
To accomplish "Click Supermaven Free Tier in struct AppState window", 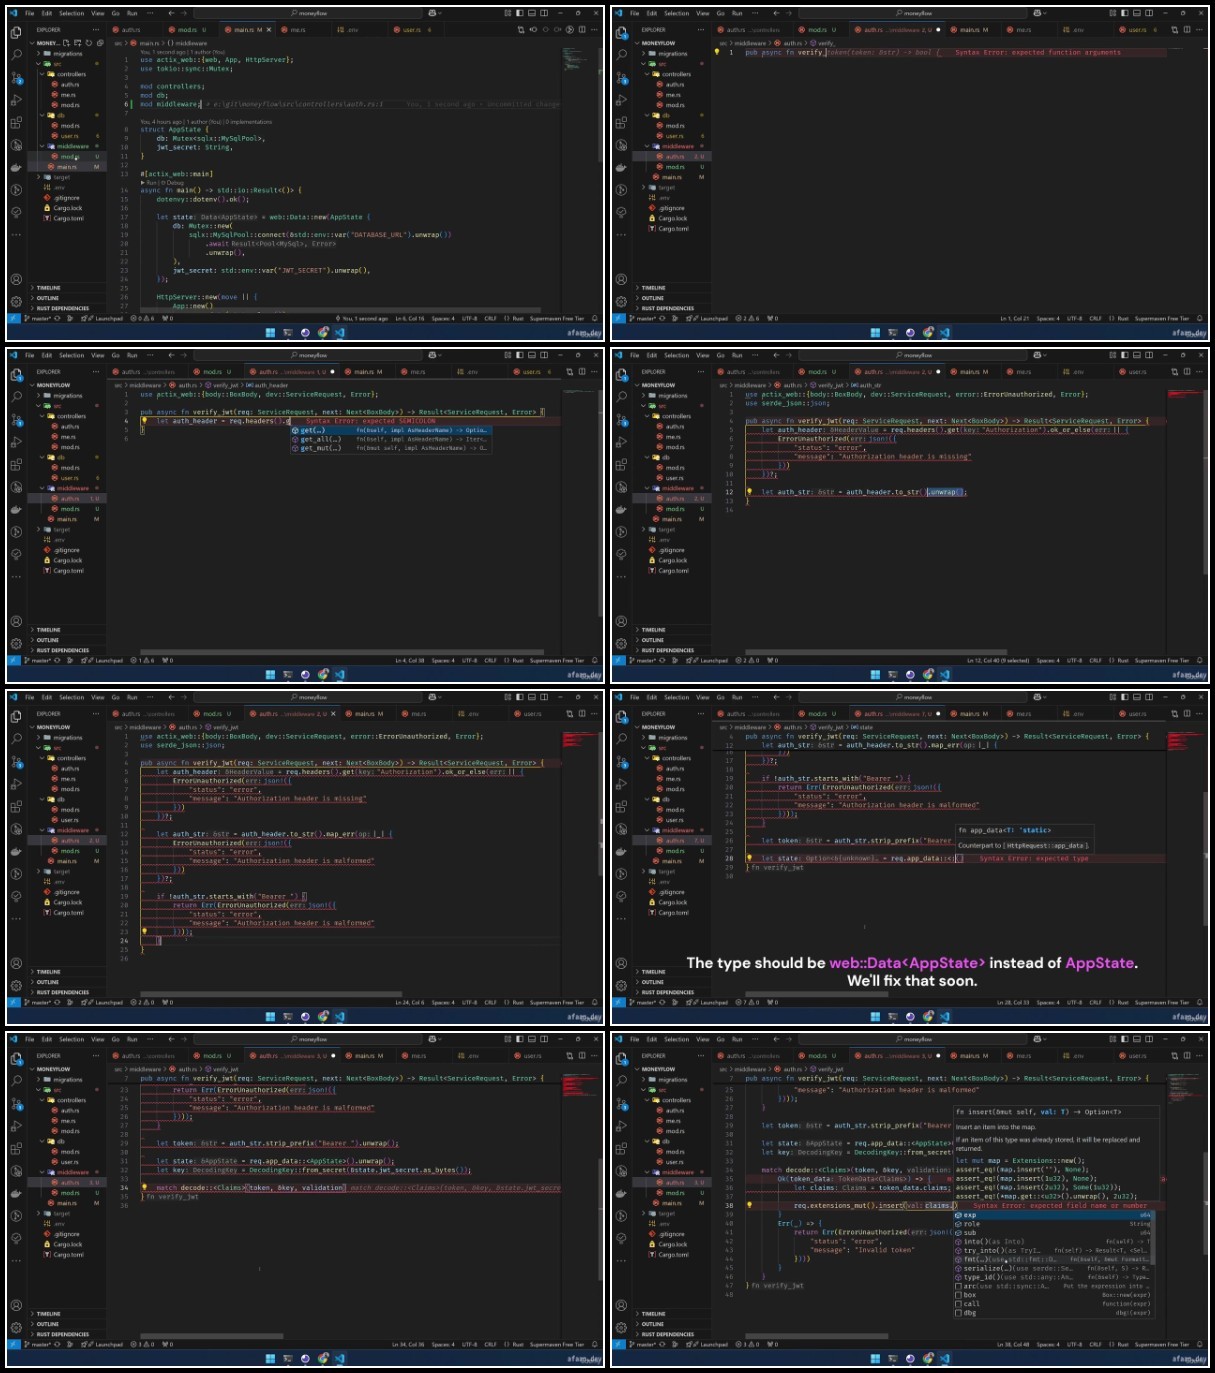I will [559, 318].
